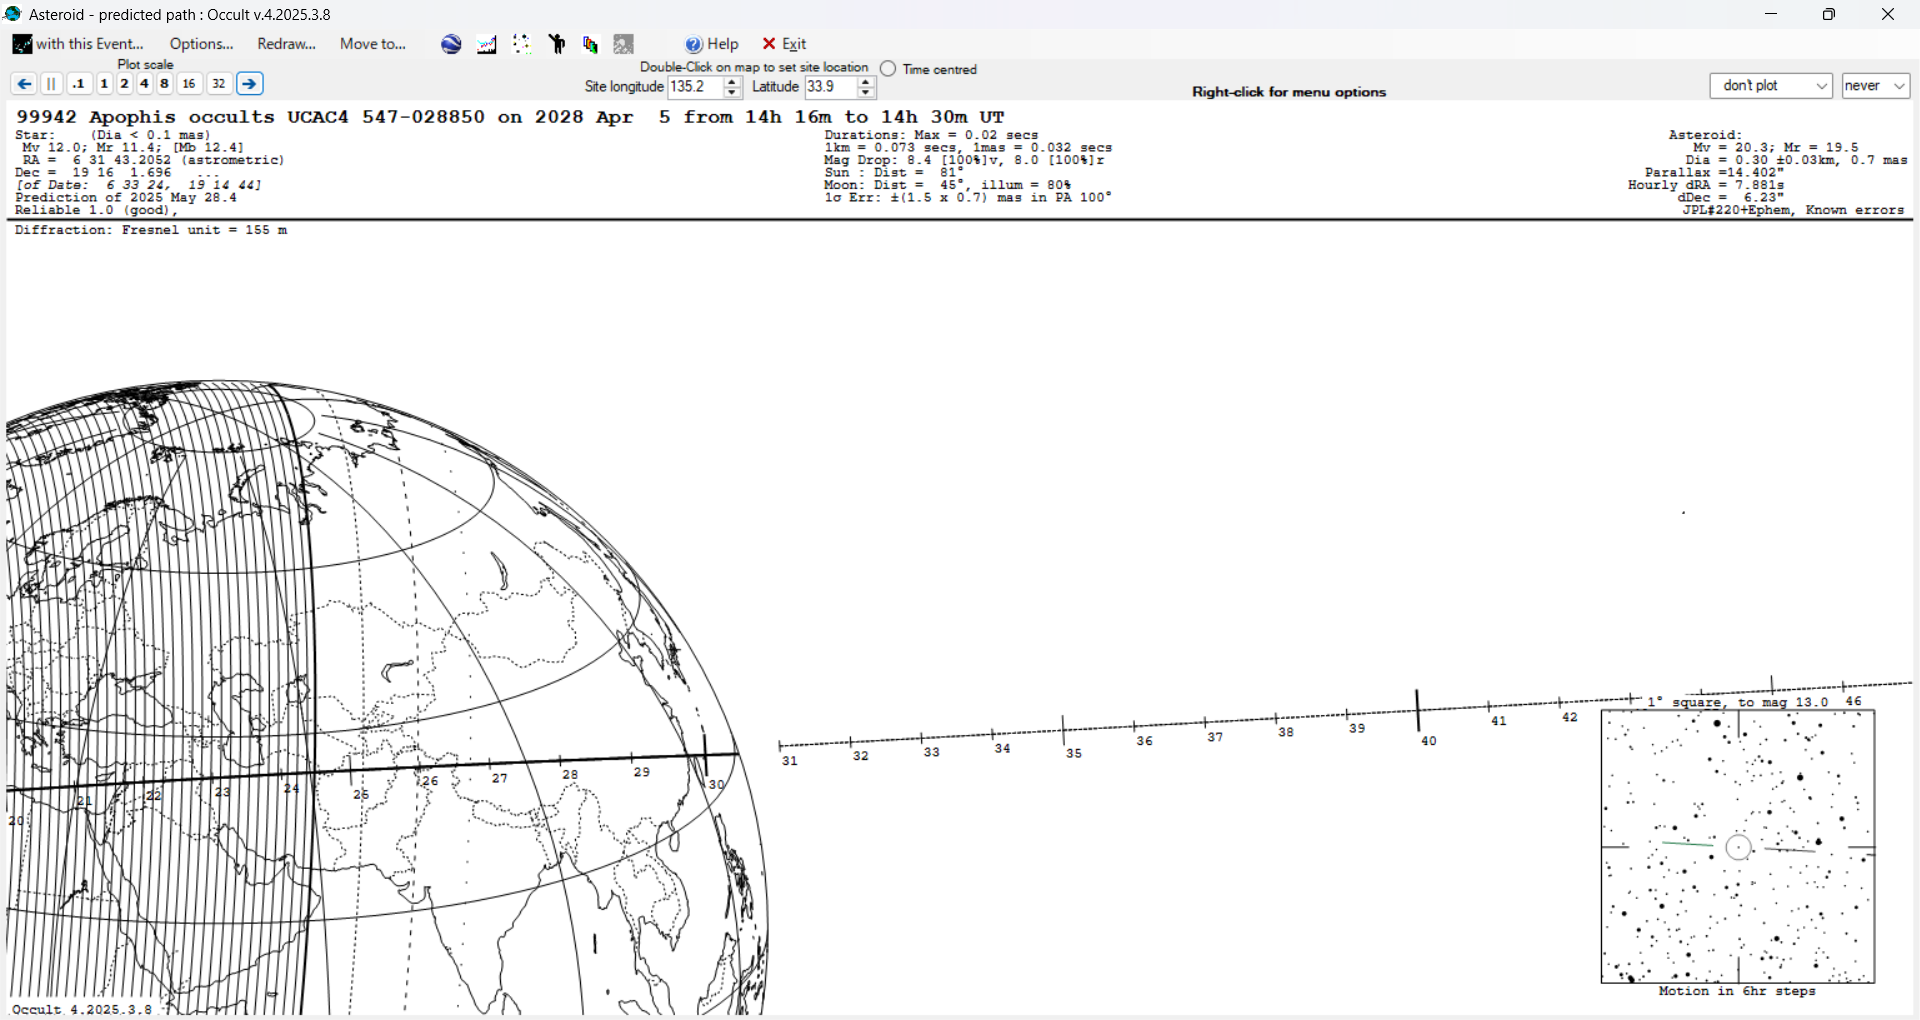Increase Latitude with up spinner
The image size is (1920, 1020).
tap(867, 82)
